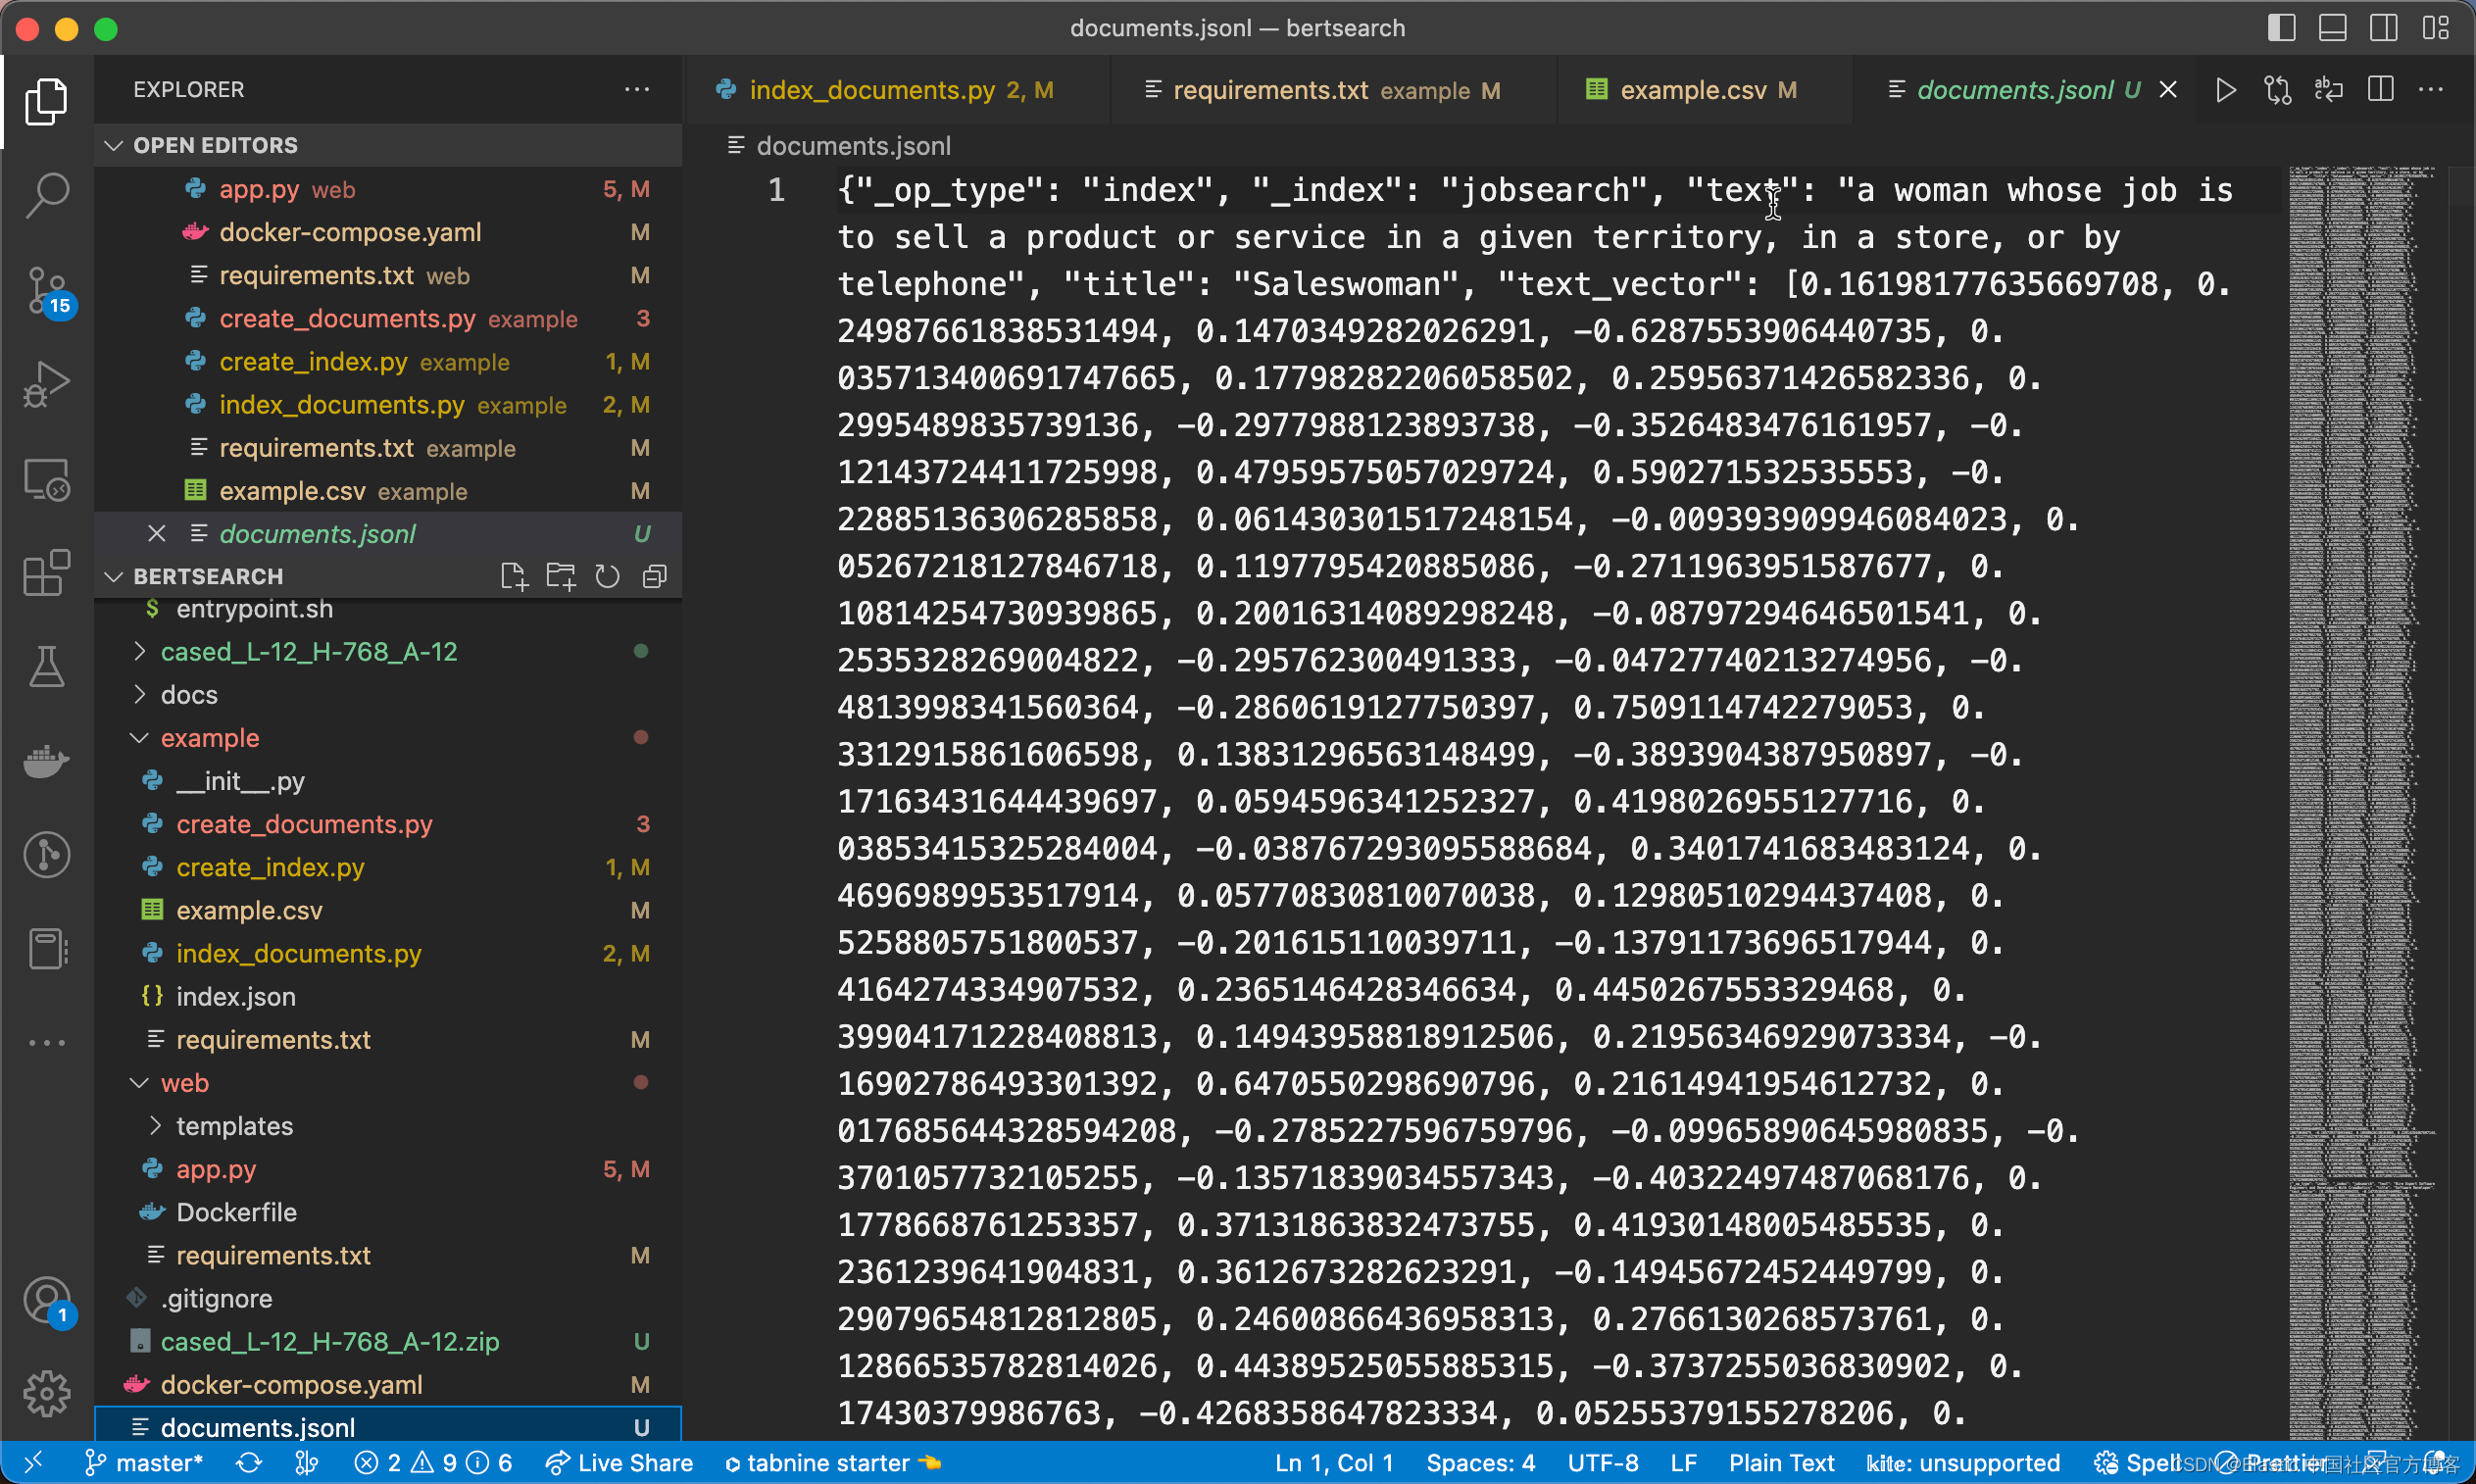Collapse all folders in explorer
Image resolution: width=2476 pixels, height=1484 pixels.
pos(654,577)
